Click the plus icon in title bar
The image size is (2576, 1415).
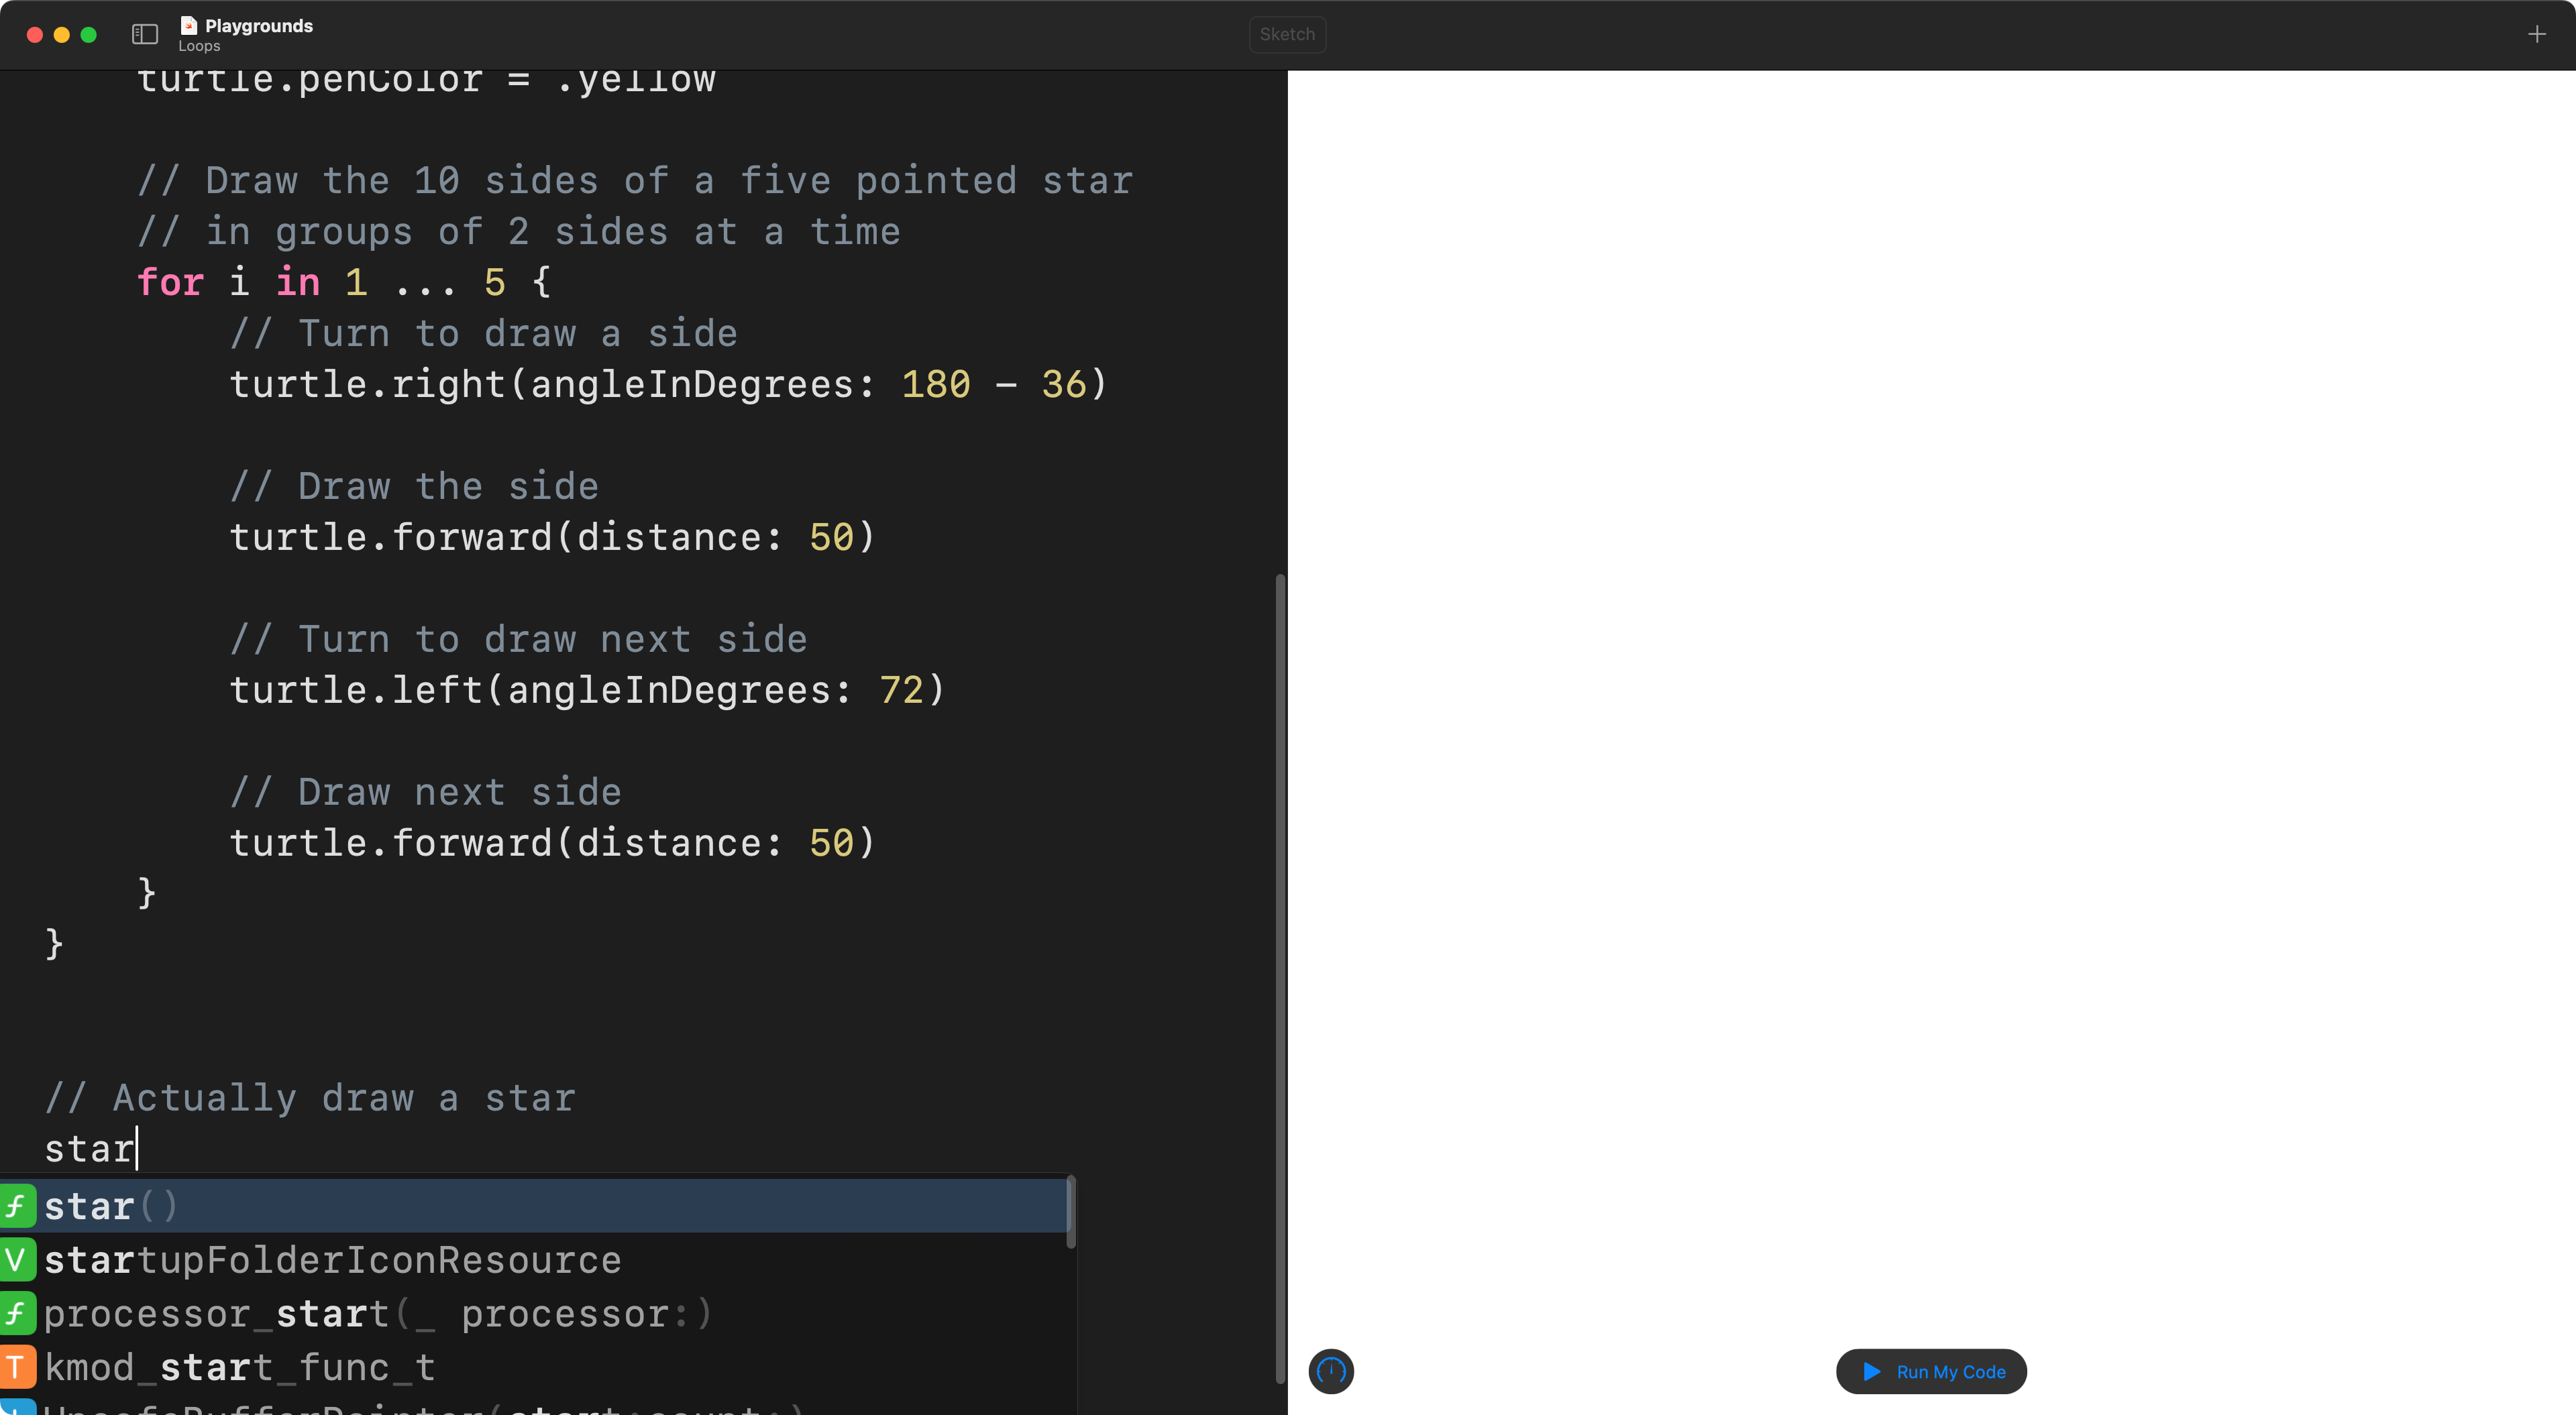(2536, 34)
